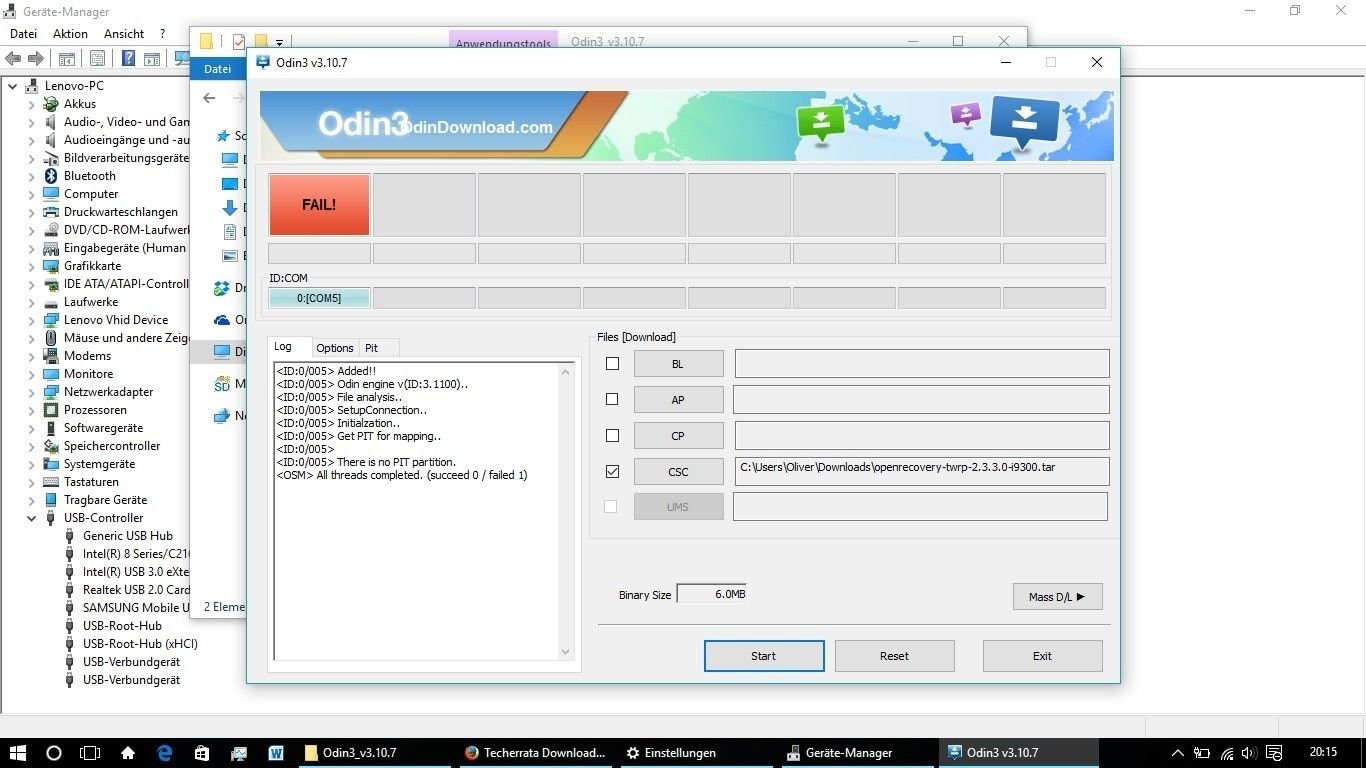Click the Binary Size 6.0MB field
This screenshot has width=1366, height=768.
coord(713,594)
